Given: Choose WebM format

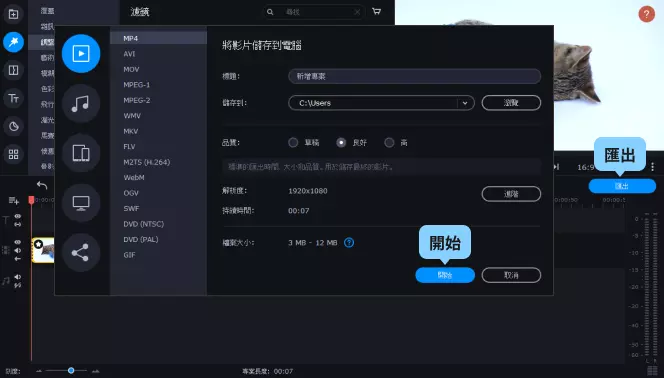Looking at the screenshot, I should click(158, 177).
